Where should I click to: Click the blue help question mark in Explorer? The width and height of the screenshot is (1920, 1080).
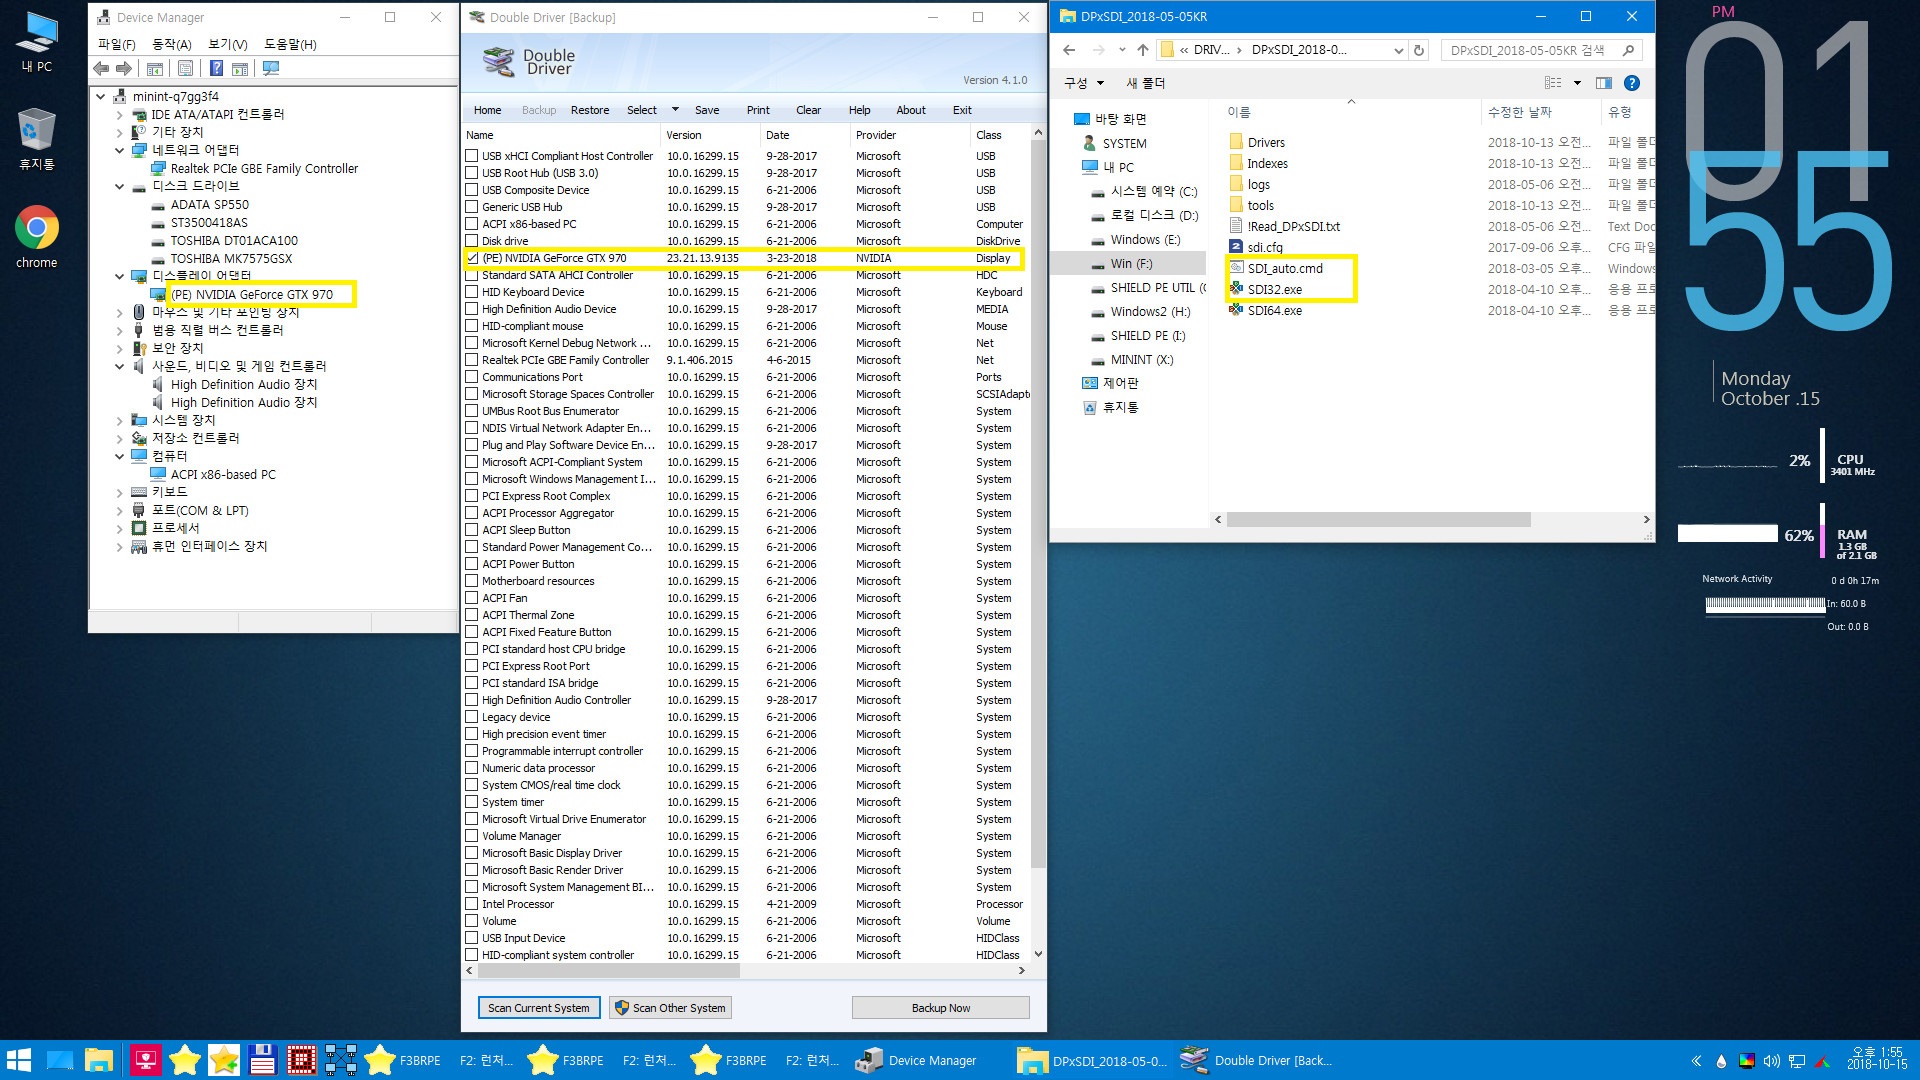1632,83
